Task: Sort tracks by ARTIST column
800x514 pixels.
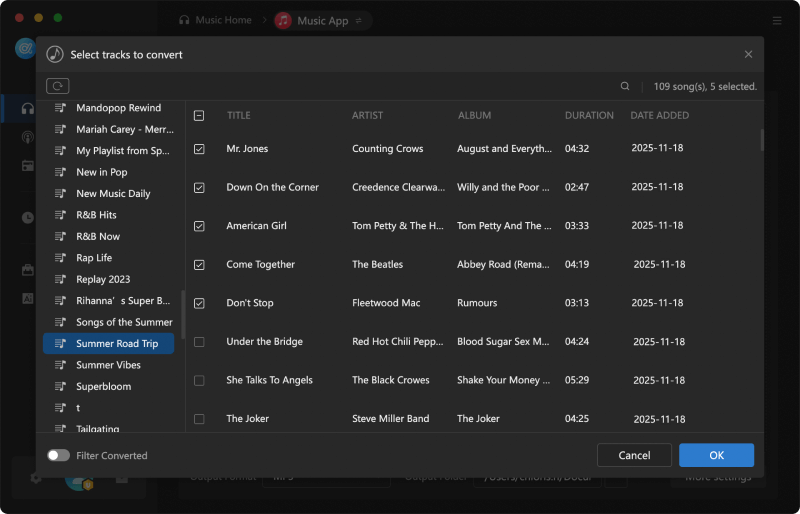Action: tap(367, 115)
